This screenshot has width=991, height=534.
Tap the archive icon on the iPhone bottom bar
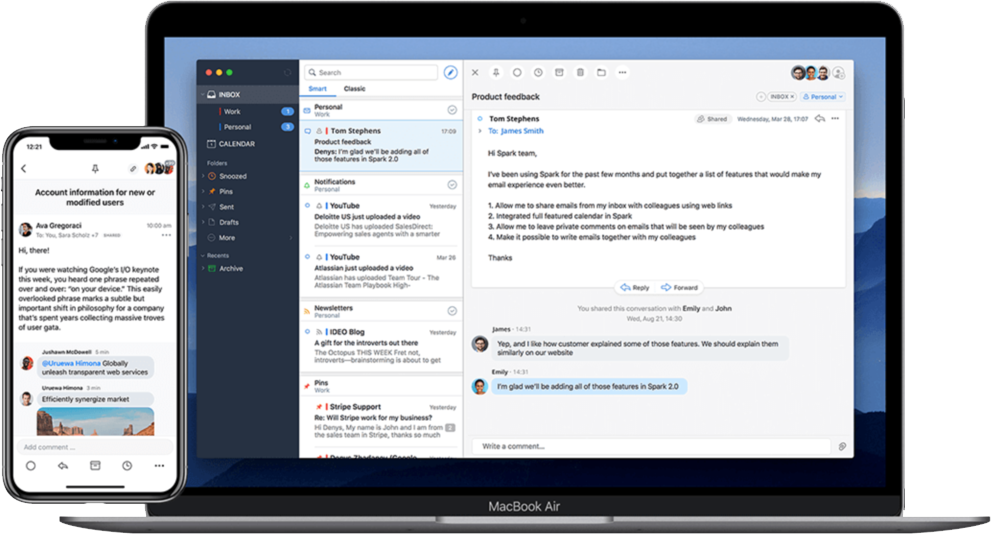[95, 466]
